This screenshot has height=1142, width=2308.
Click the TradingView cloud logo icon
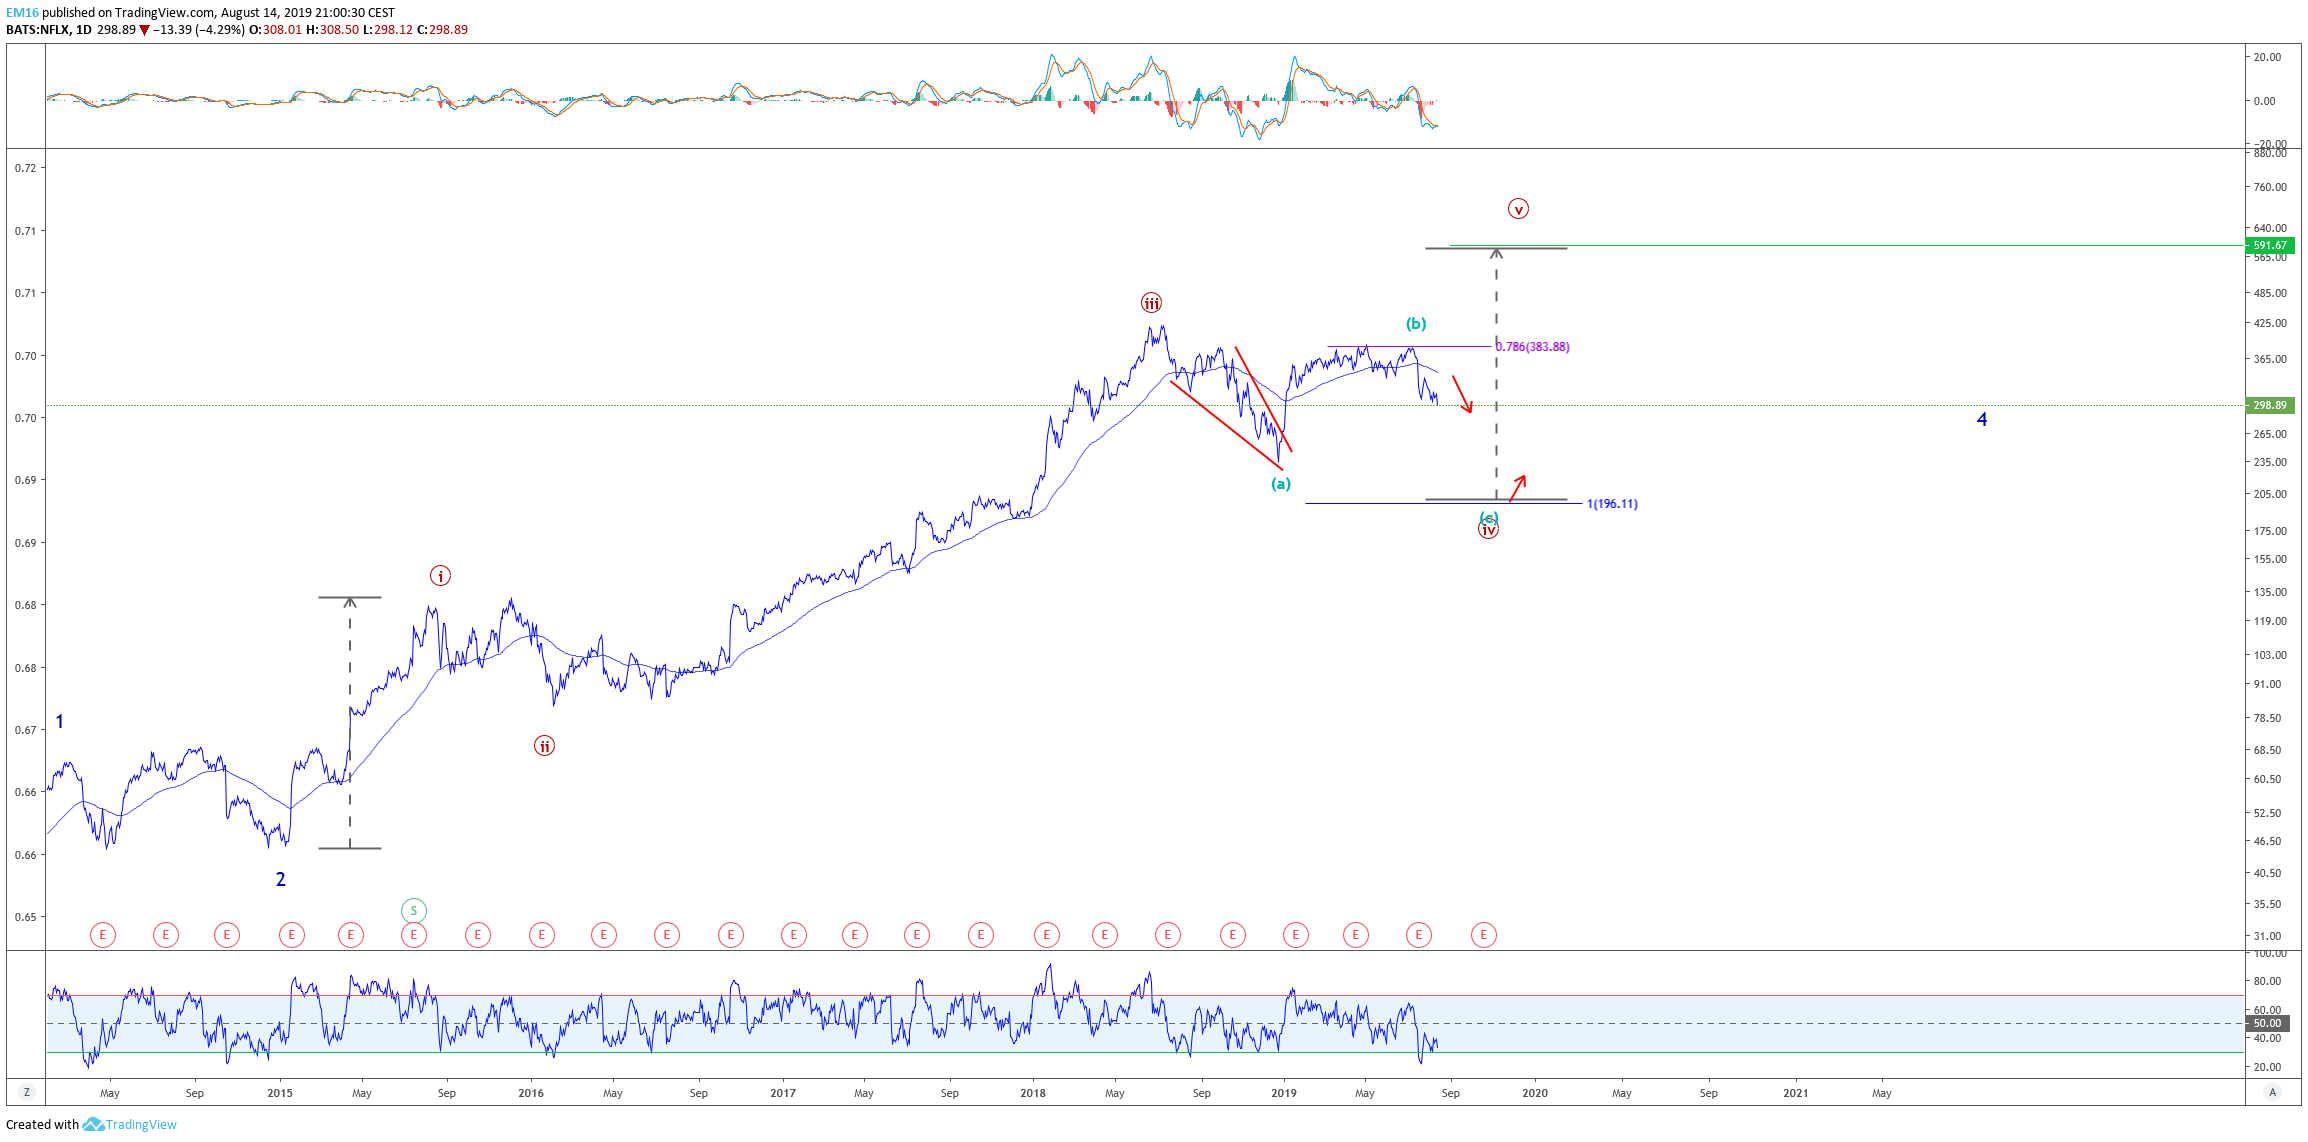click(93, 1125)
